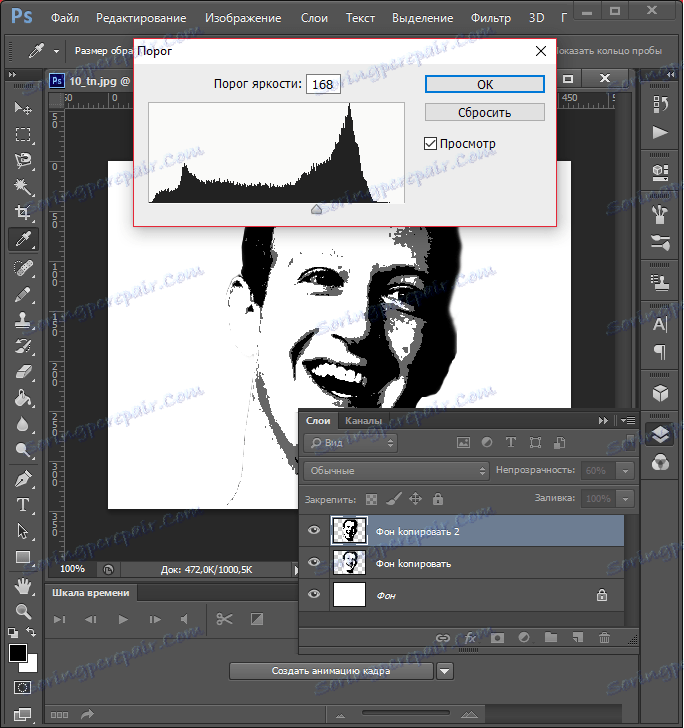The height and width of the screenshot is (728, 684).
Task: Switch to the Каналы tab
Action: (364, 421)
